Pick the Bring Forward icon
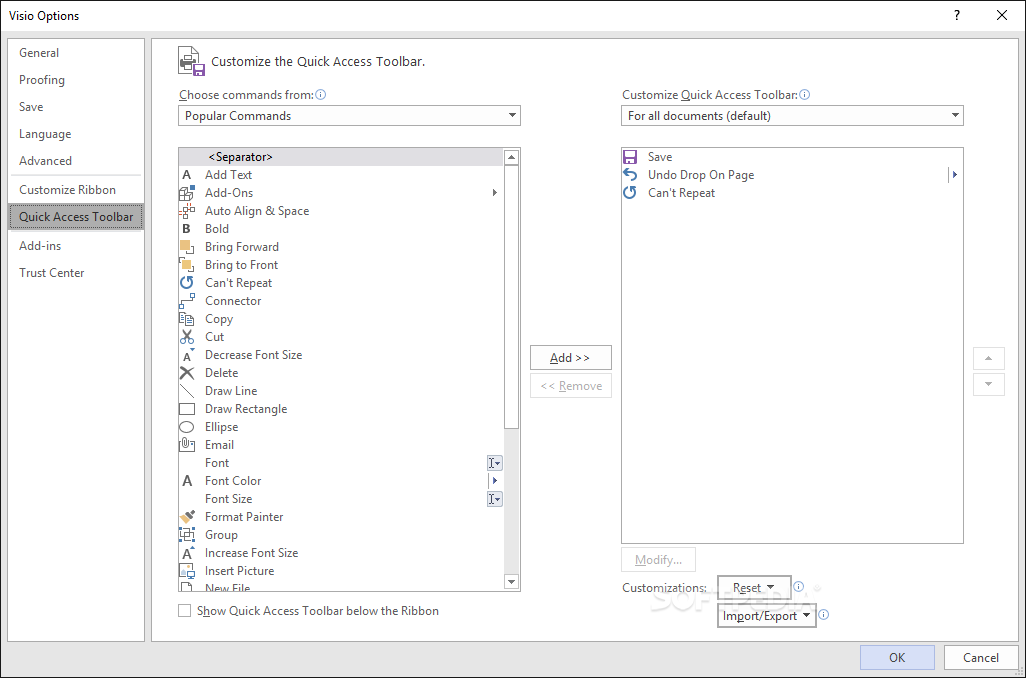Viewport: 1026px width, 678px height. tap(186, 247)
